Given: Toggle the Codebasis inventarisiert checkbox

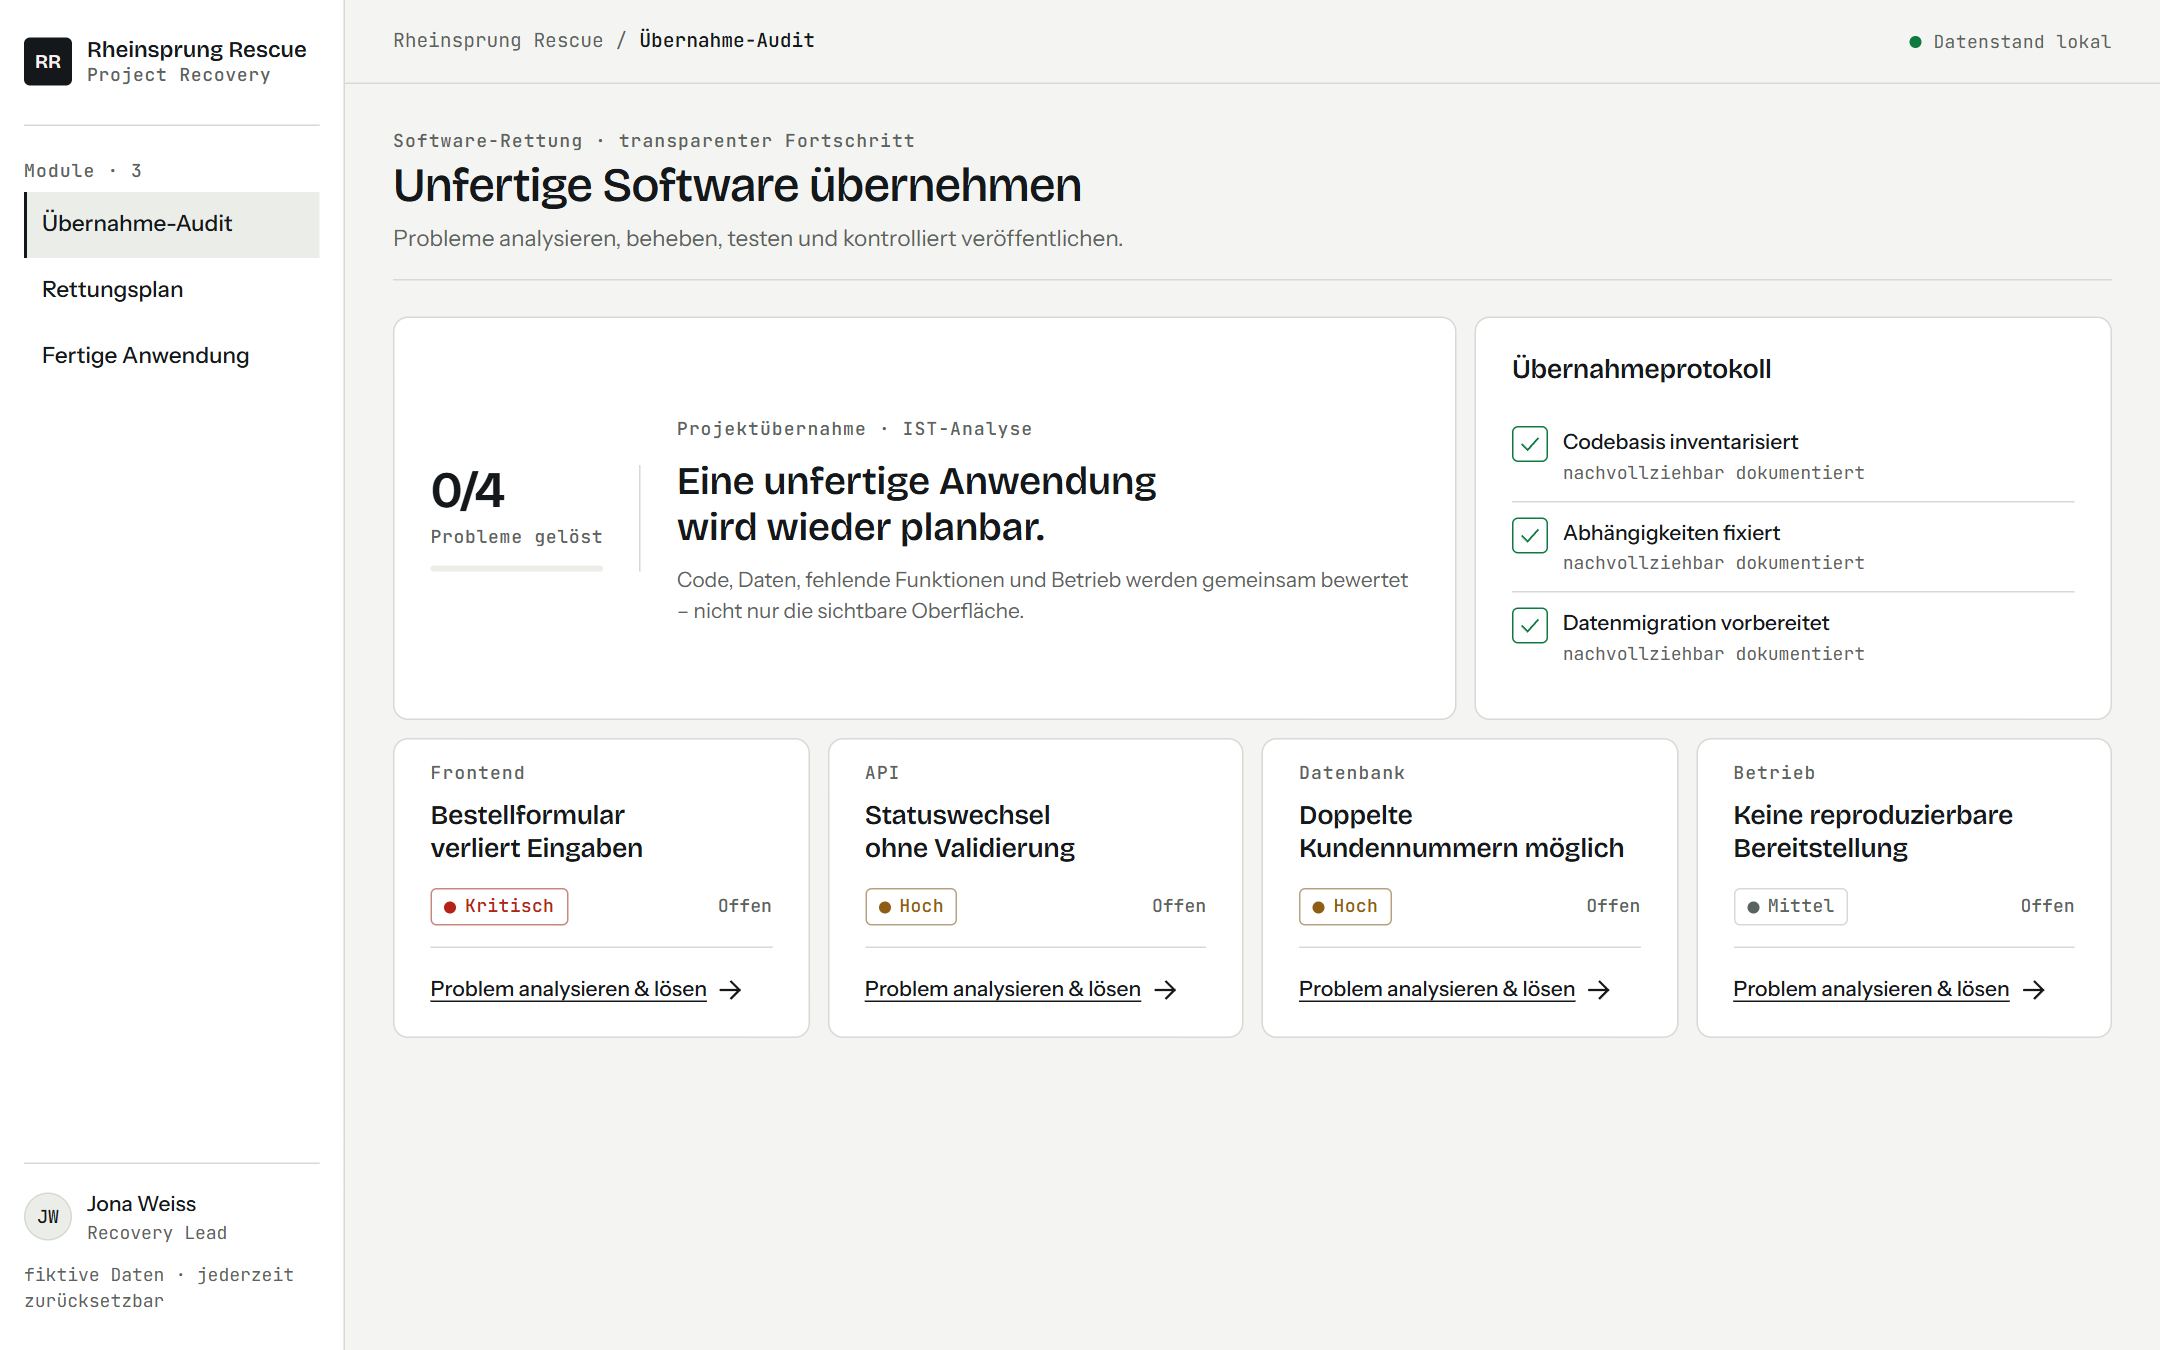Looking at the screenshot, I should tap(1530, 444).
